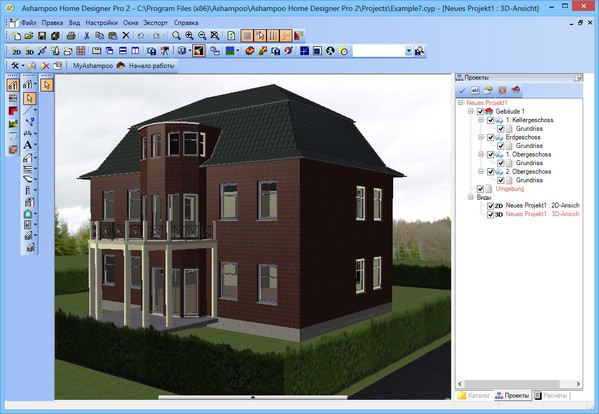Toggle 2. Obergeschoss visibility checkbox
Image resolution: width=599 pixels, height=414 pixels.
[x=491, y=172]
